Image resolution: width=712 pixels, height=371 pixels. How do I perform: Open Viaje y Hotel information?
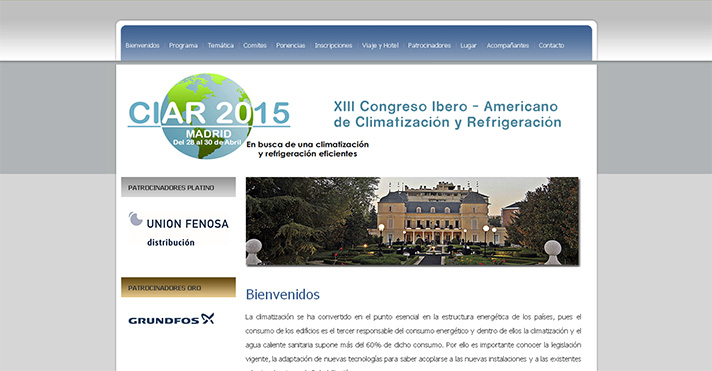tap(380, 45)
